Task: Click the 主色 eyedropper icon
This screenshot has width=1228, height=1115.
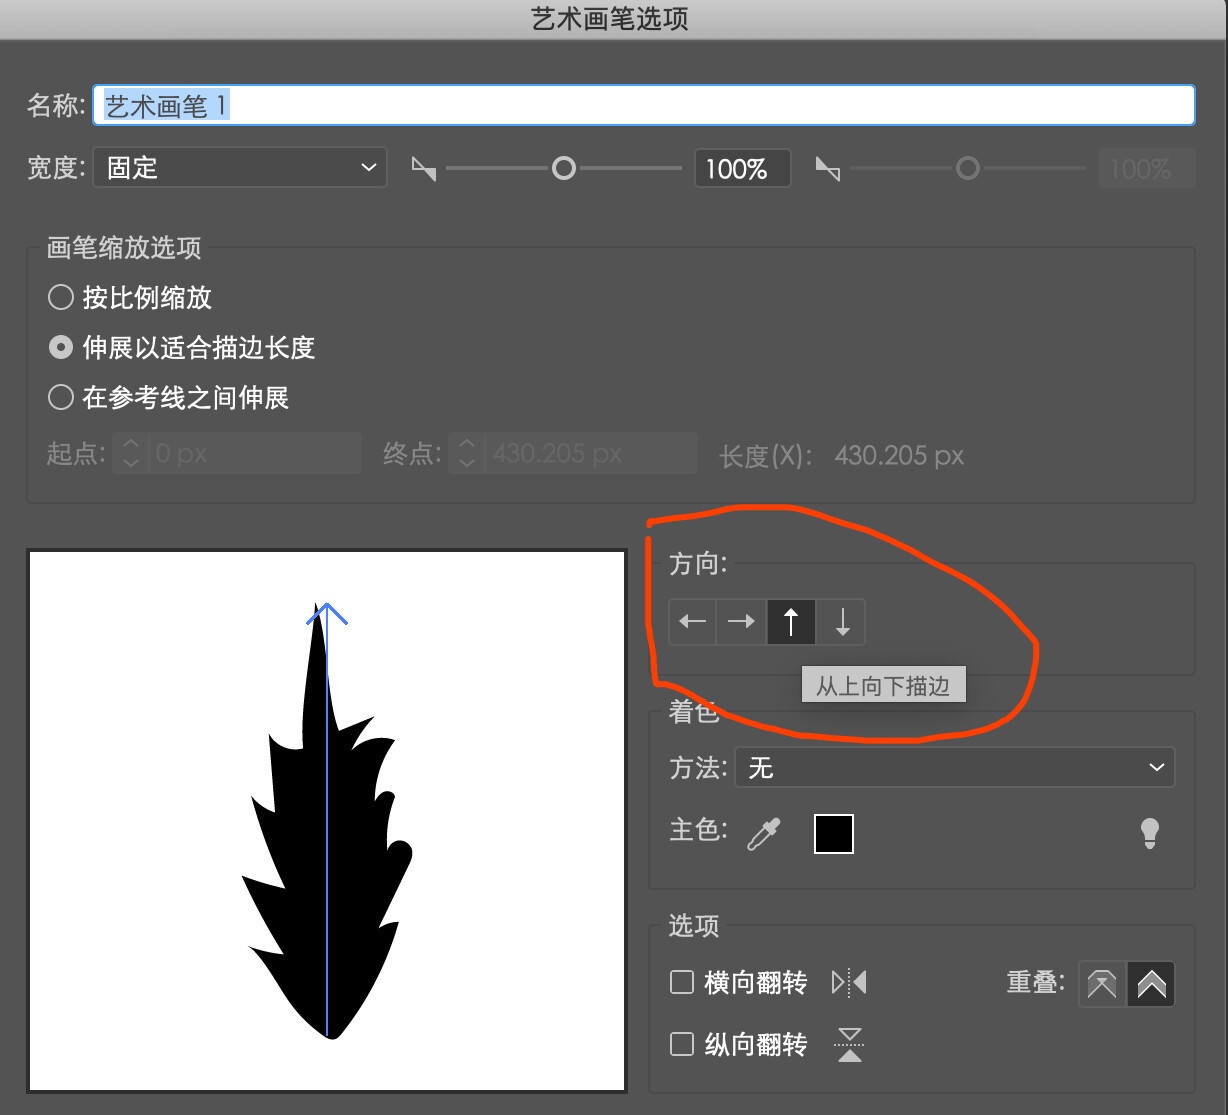Action: [x=763, y=833]
